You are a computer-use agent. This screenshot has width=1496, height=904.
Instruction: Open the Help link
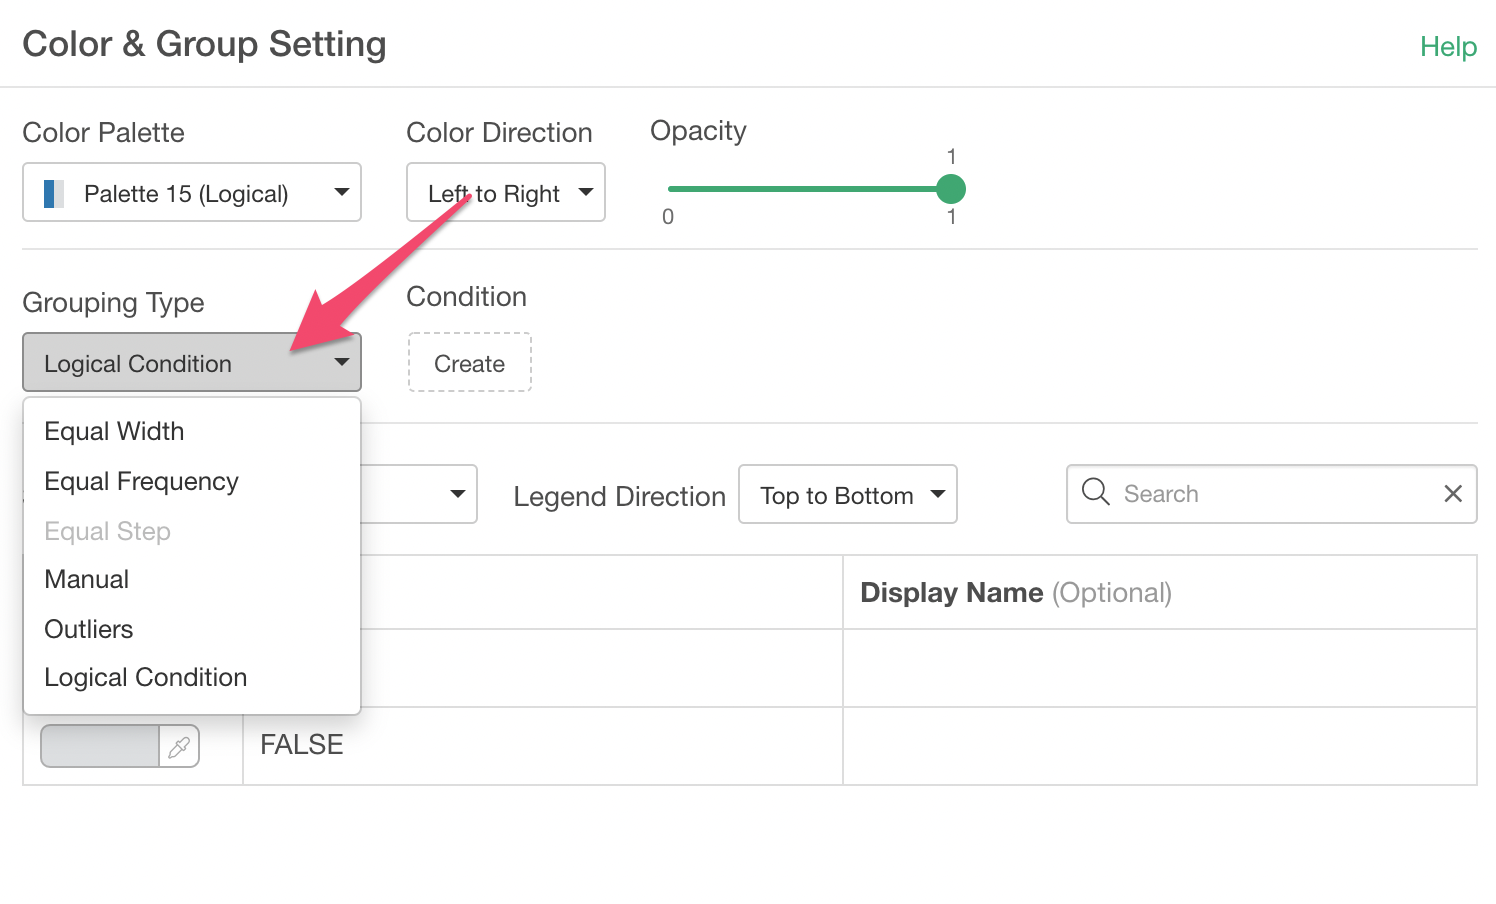pyautogui.click(x=1447, y=46)
